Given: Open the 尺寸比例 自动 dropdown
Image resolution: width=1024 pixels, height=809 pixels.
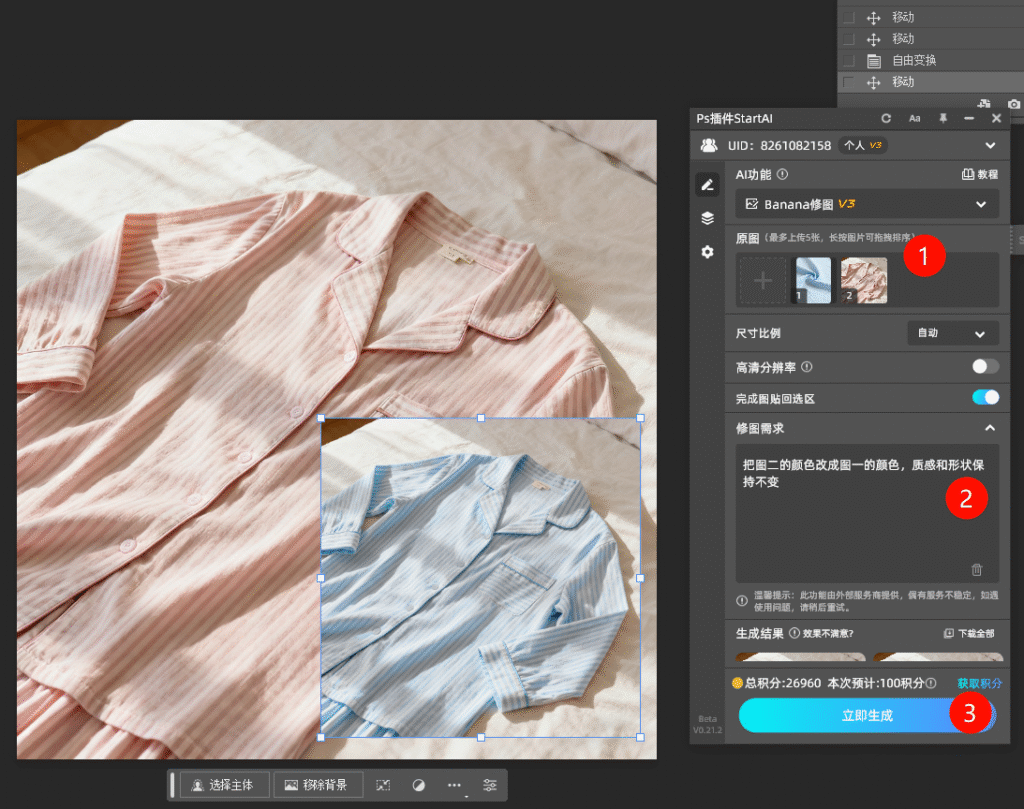Looking at the screenshot, I should tap(952, 333).
